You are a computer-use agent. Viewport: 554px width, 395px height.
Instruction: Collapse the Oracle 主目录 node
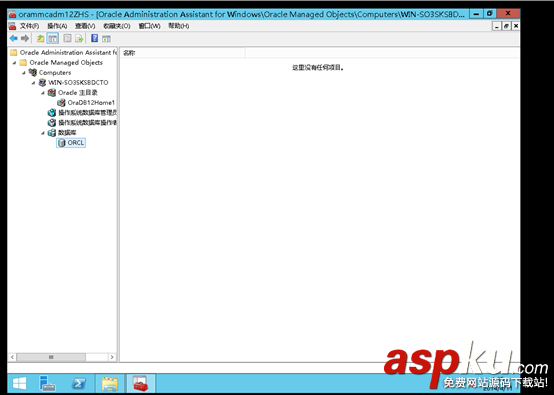[43, 93]
